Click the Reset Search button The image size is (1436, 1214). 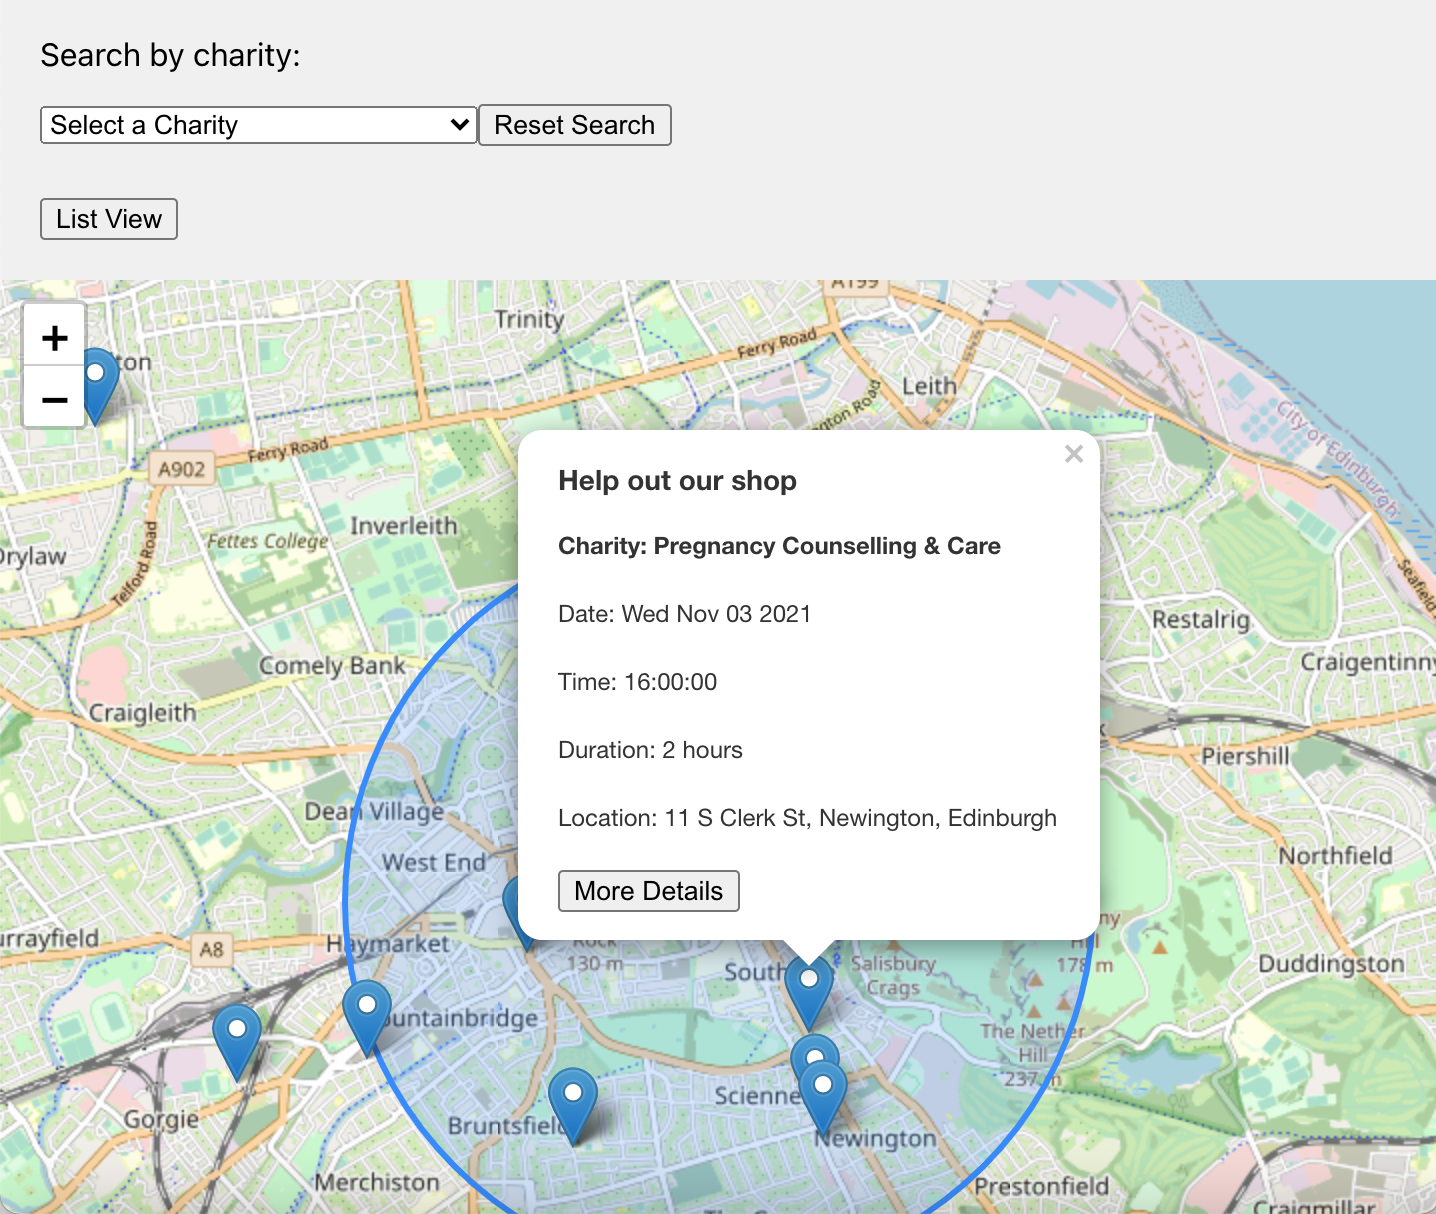(x=574, y=124)
